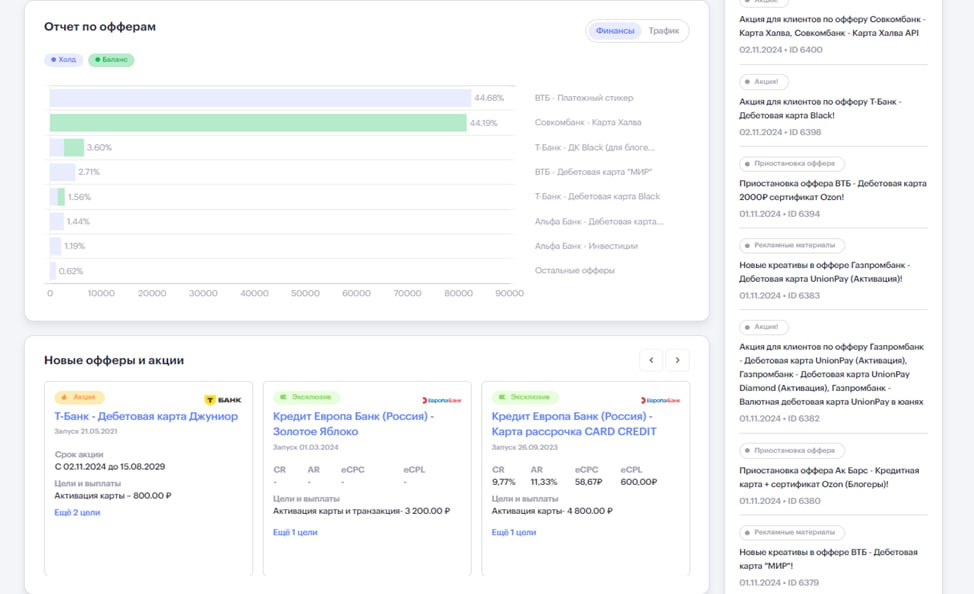Click Приостановка оффера tag above ВТБ Ozon news
The height and width of the screenshot is (594, 974).
[791, 163]
